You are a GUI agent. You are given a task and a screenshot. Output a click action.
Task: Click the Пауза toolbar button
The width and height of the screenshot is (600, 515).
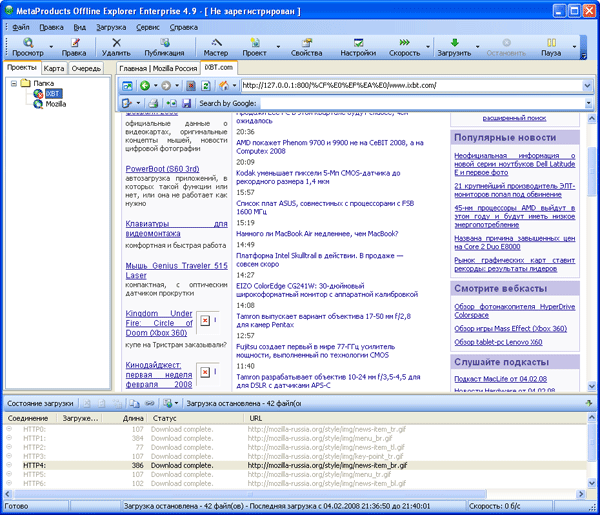551,48
